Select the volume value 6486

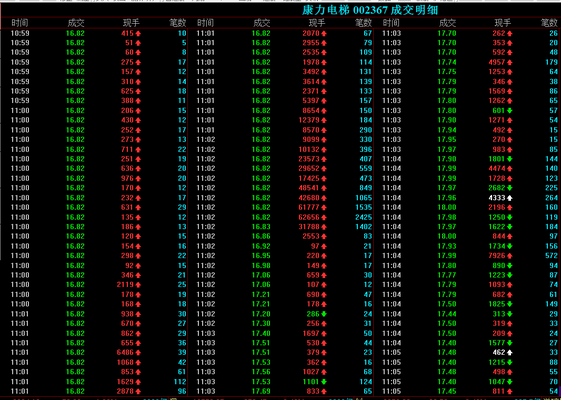pyautogui.click(x=125, y=352)
